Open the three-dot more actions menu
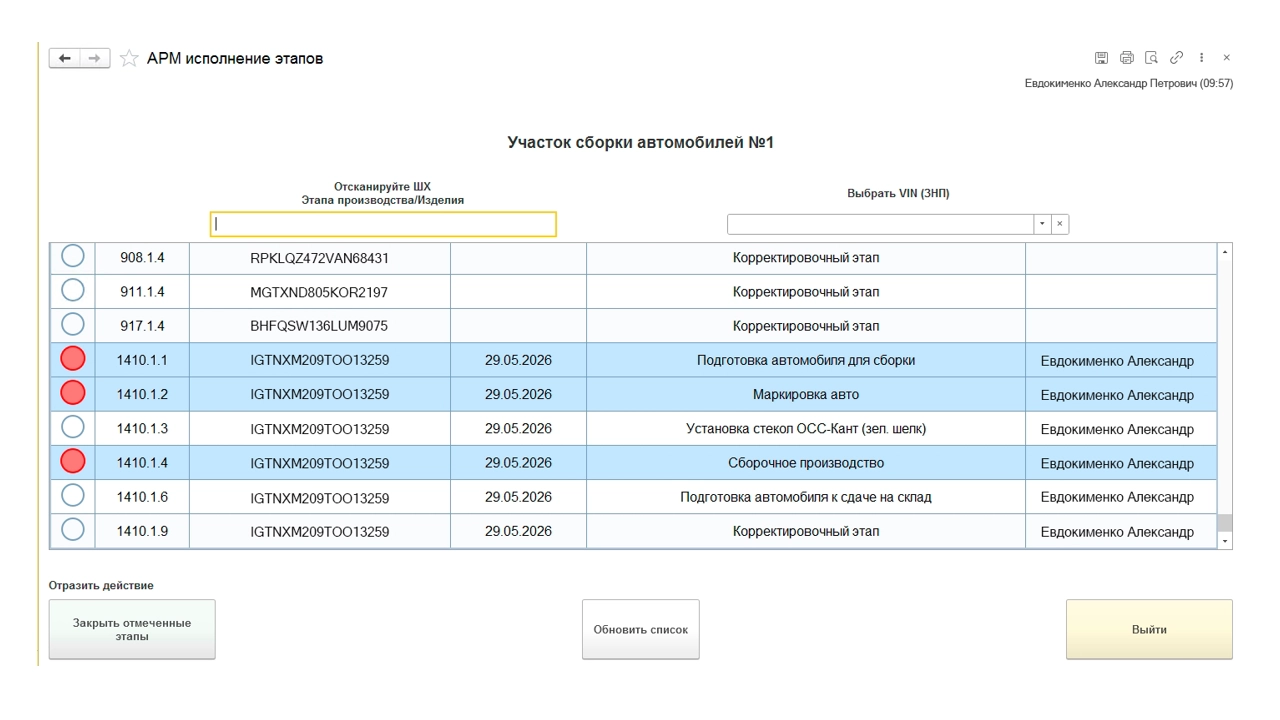Screen dimensions: 1280x720 pos(1202,58)
